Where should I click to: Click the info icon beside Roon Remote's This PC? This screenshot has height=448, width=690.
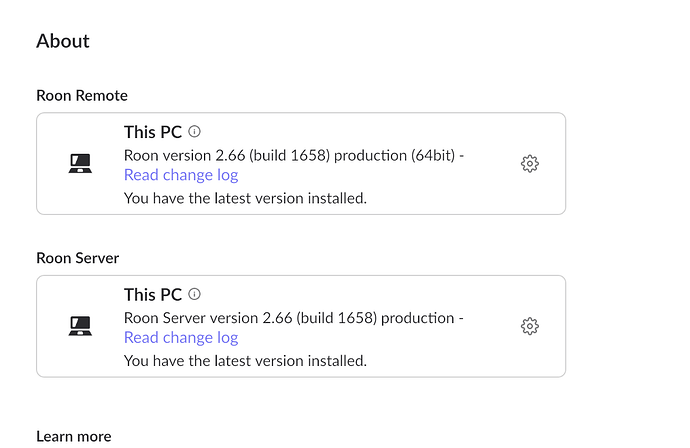pos(194,131)
